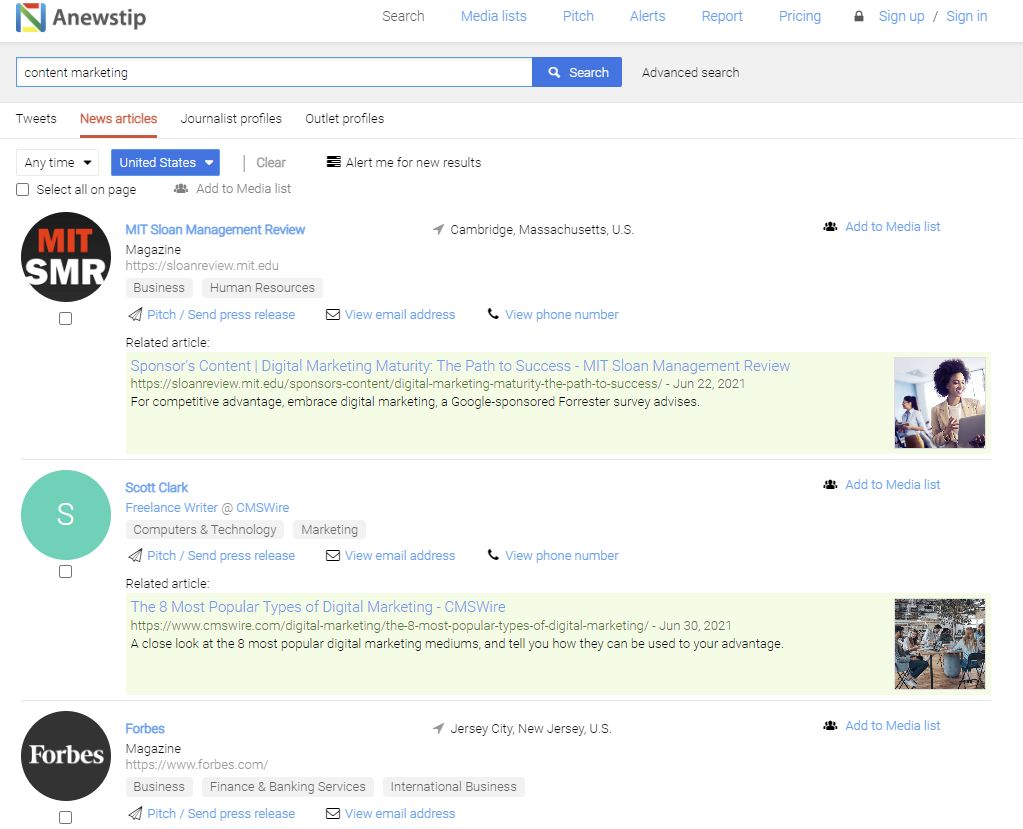Expand the United States location filter
Viewport: 1023px width, 829px height.
165,162
